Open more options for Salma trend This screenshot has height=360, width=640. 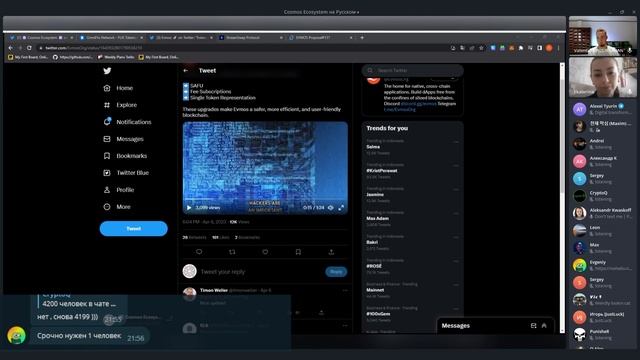tap(456, 141)
